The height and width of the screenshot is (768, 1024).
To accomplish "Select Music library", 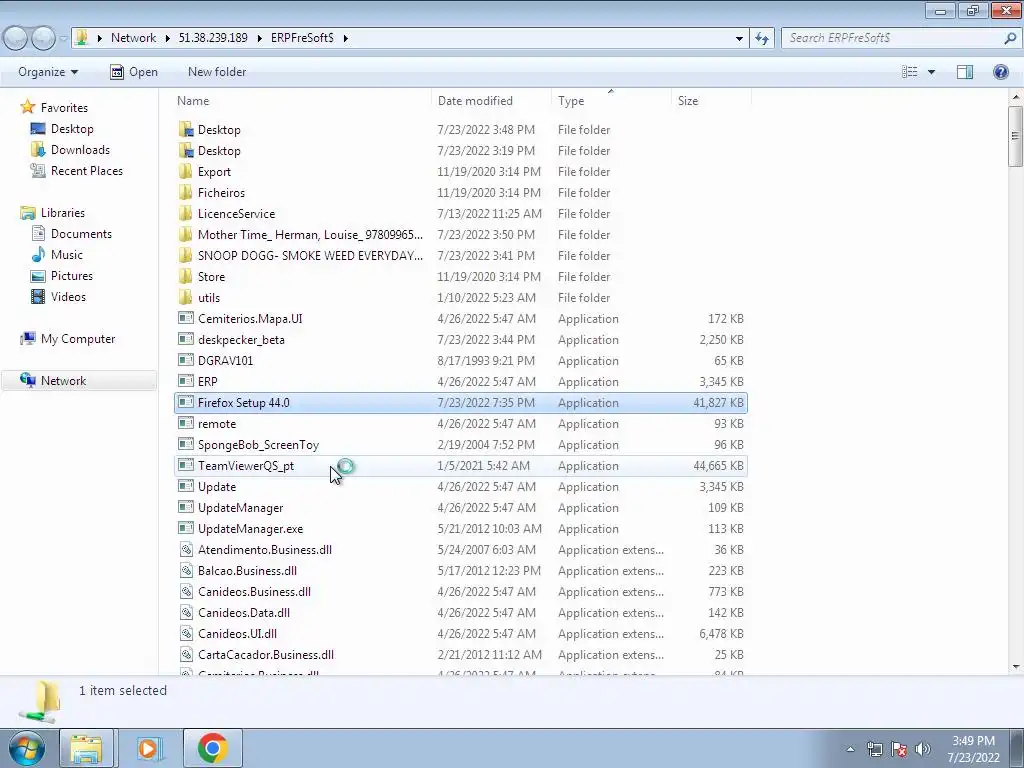I will (67, 255).
